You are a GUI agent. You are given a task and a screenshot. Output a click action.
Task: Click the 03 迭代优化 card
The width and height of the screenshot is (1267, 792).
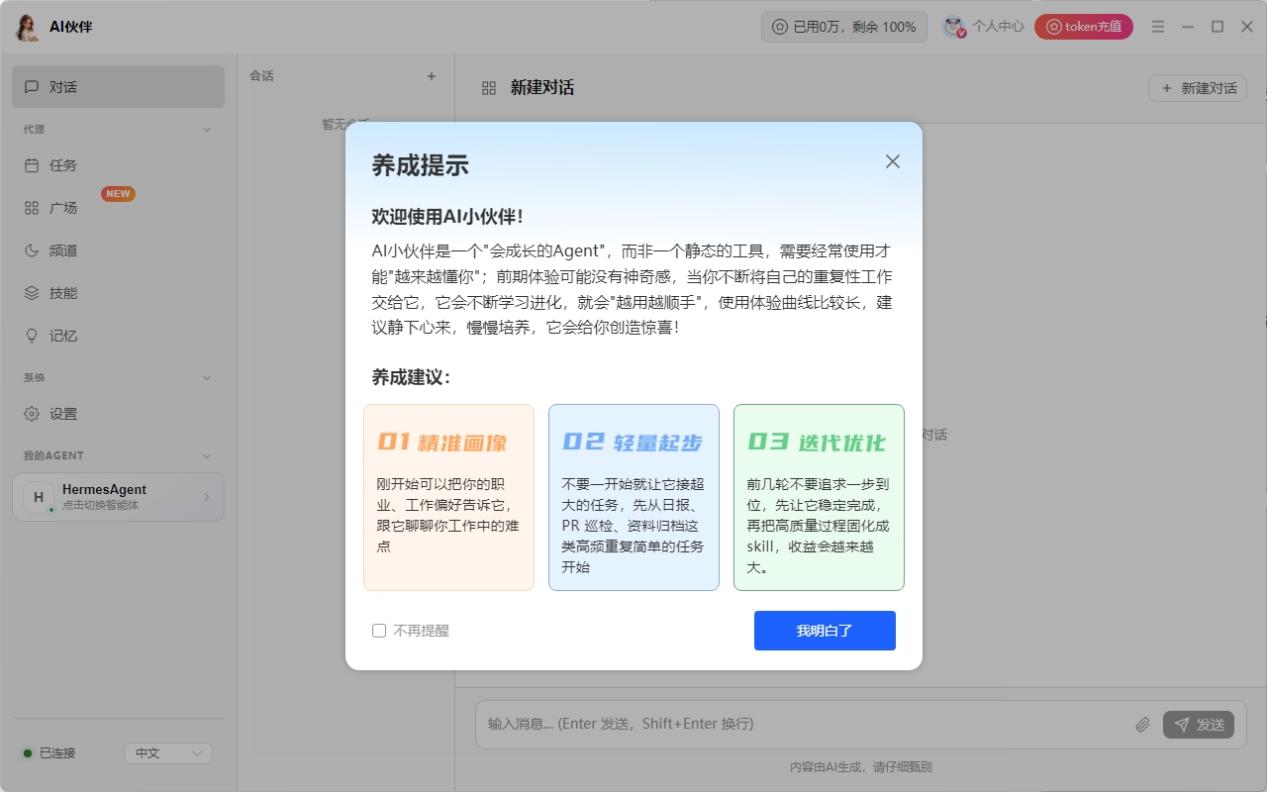click(x=819, y=497)
